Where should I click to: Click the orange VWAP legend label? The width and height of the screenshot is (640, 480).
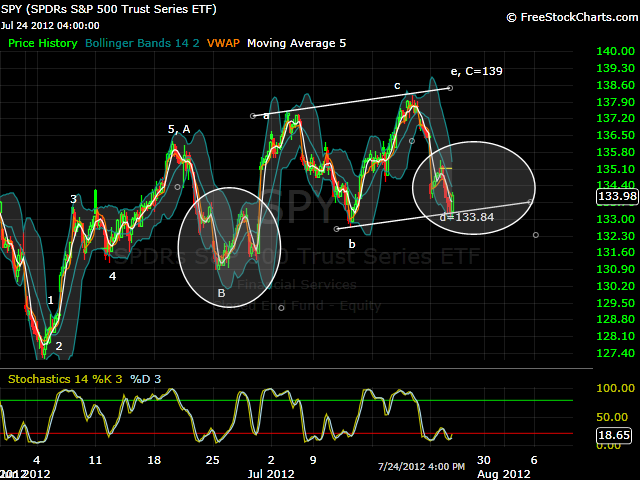click(223, 43)
